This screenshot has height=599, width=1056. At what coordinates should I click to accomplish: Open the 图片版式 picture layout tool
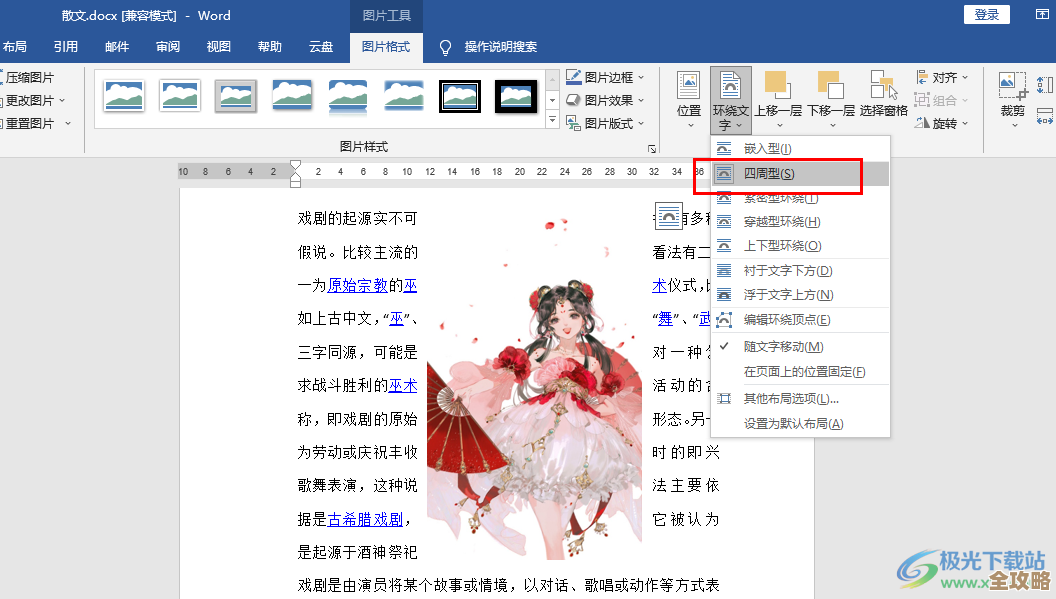point(604,123)
